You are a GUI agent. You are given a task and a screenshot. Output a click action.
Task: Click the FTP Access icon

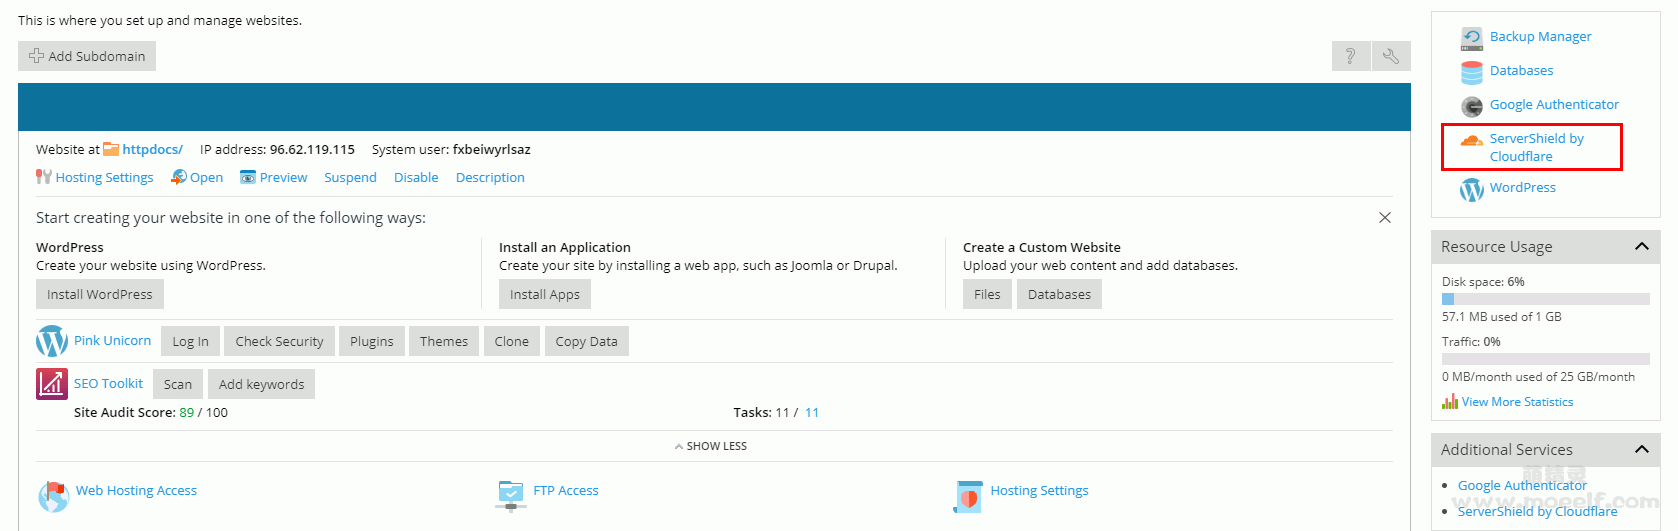point(511,493)
